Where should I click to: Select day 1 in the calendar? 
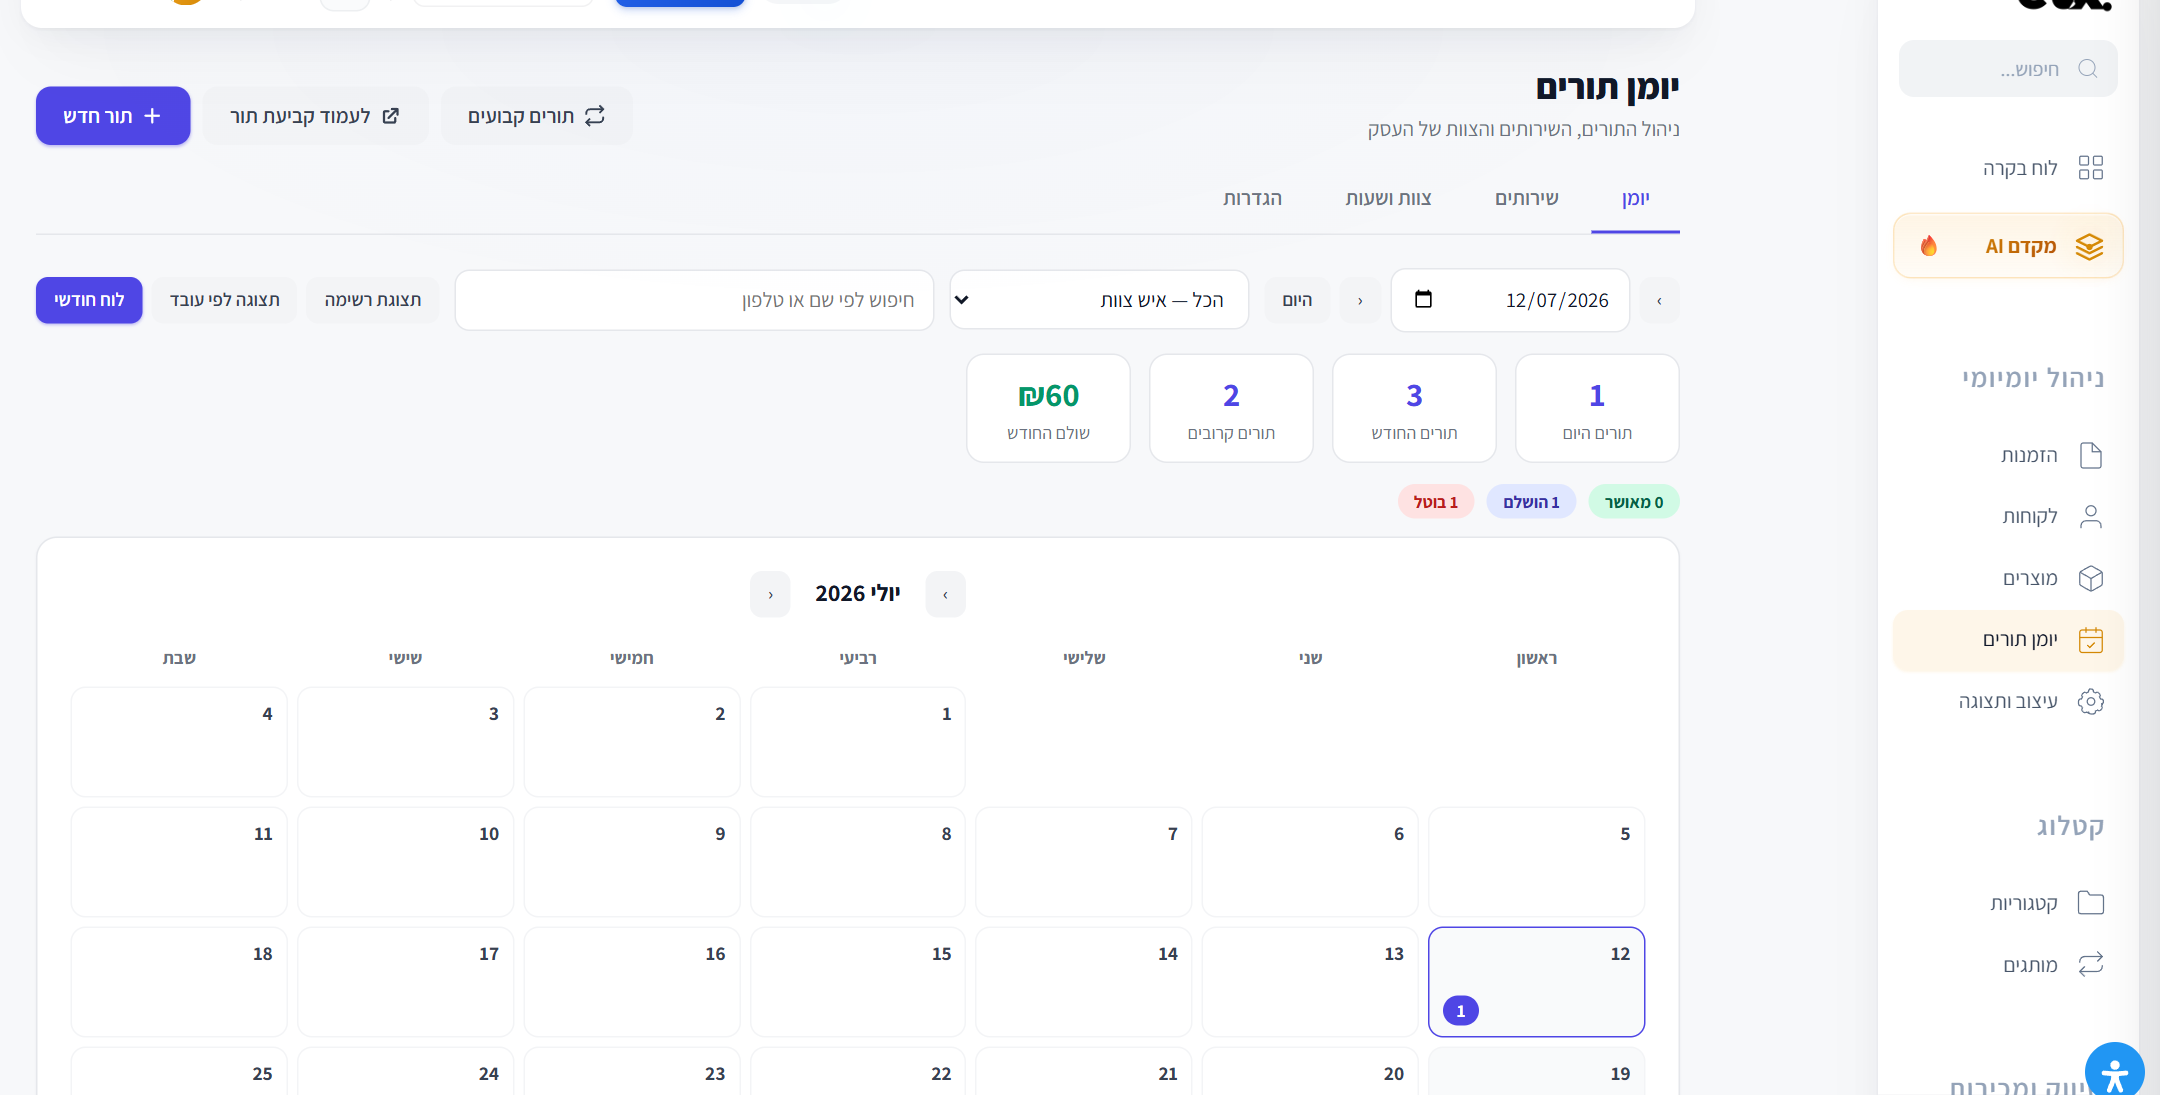pyautogui.click(x=858, y=742)
